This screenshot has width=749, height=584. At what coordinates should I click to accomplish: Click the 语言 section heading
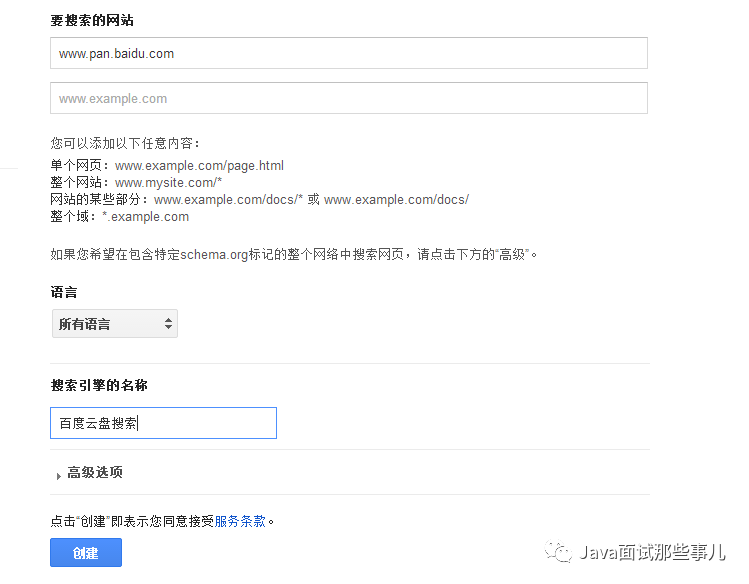click(x=64, y=293)
